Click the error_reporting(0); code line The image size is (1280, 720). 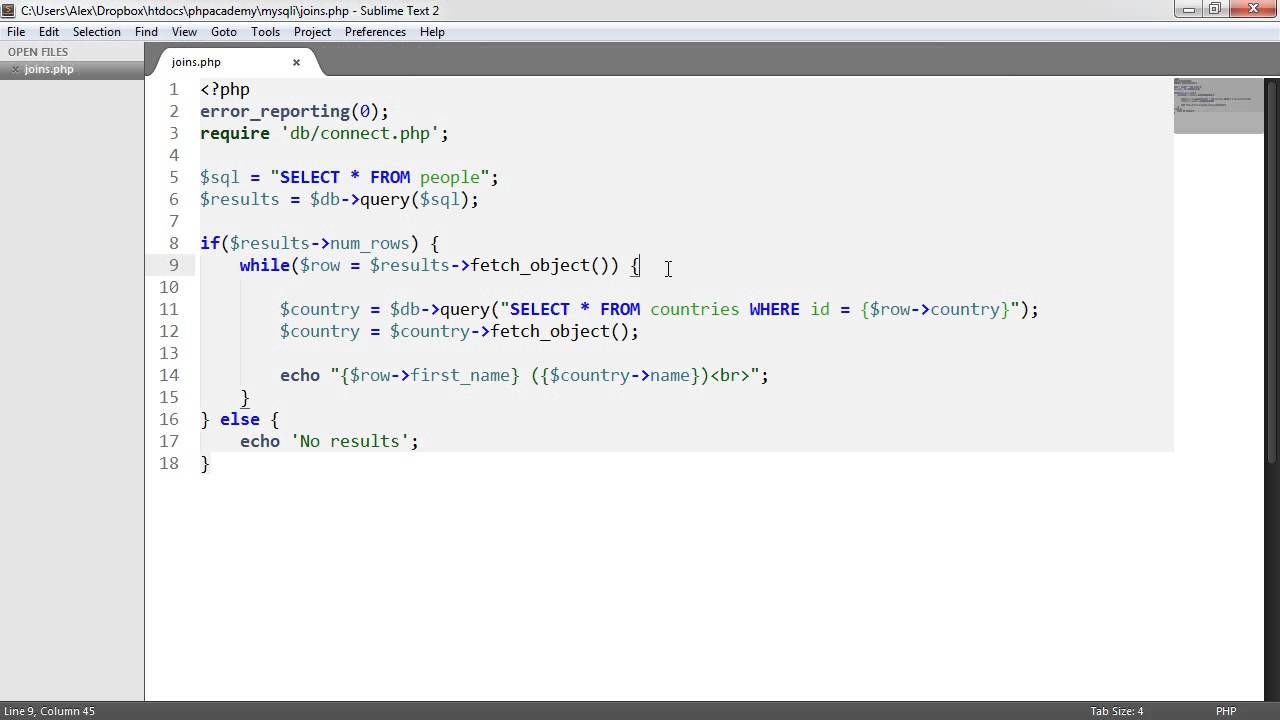click(294, 111)
